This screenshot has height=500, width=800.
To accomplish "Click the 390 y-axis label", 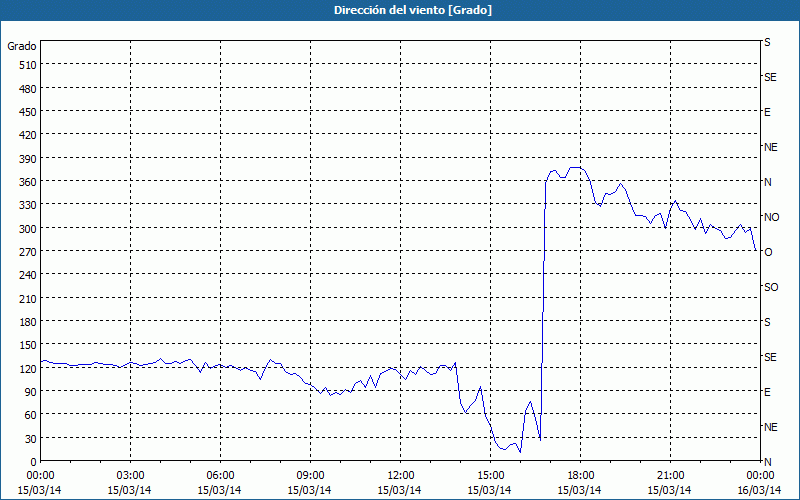I will [29, 159].
